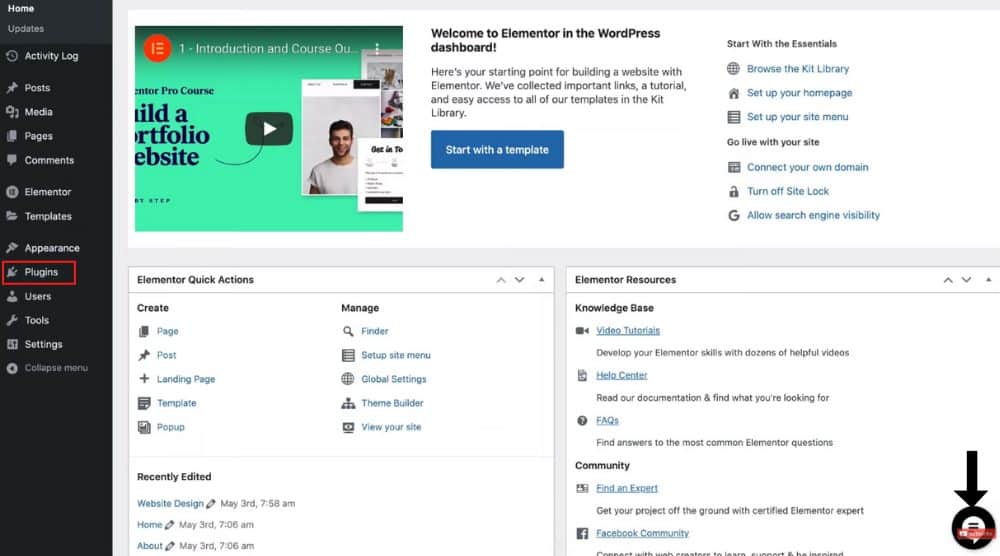Play the Elementor introduction video

tap(269, 129)
